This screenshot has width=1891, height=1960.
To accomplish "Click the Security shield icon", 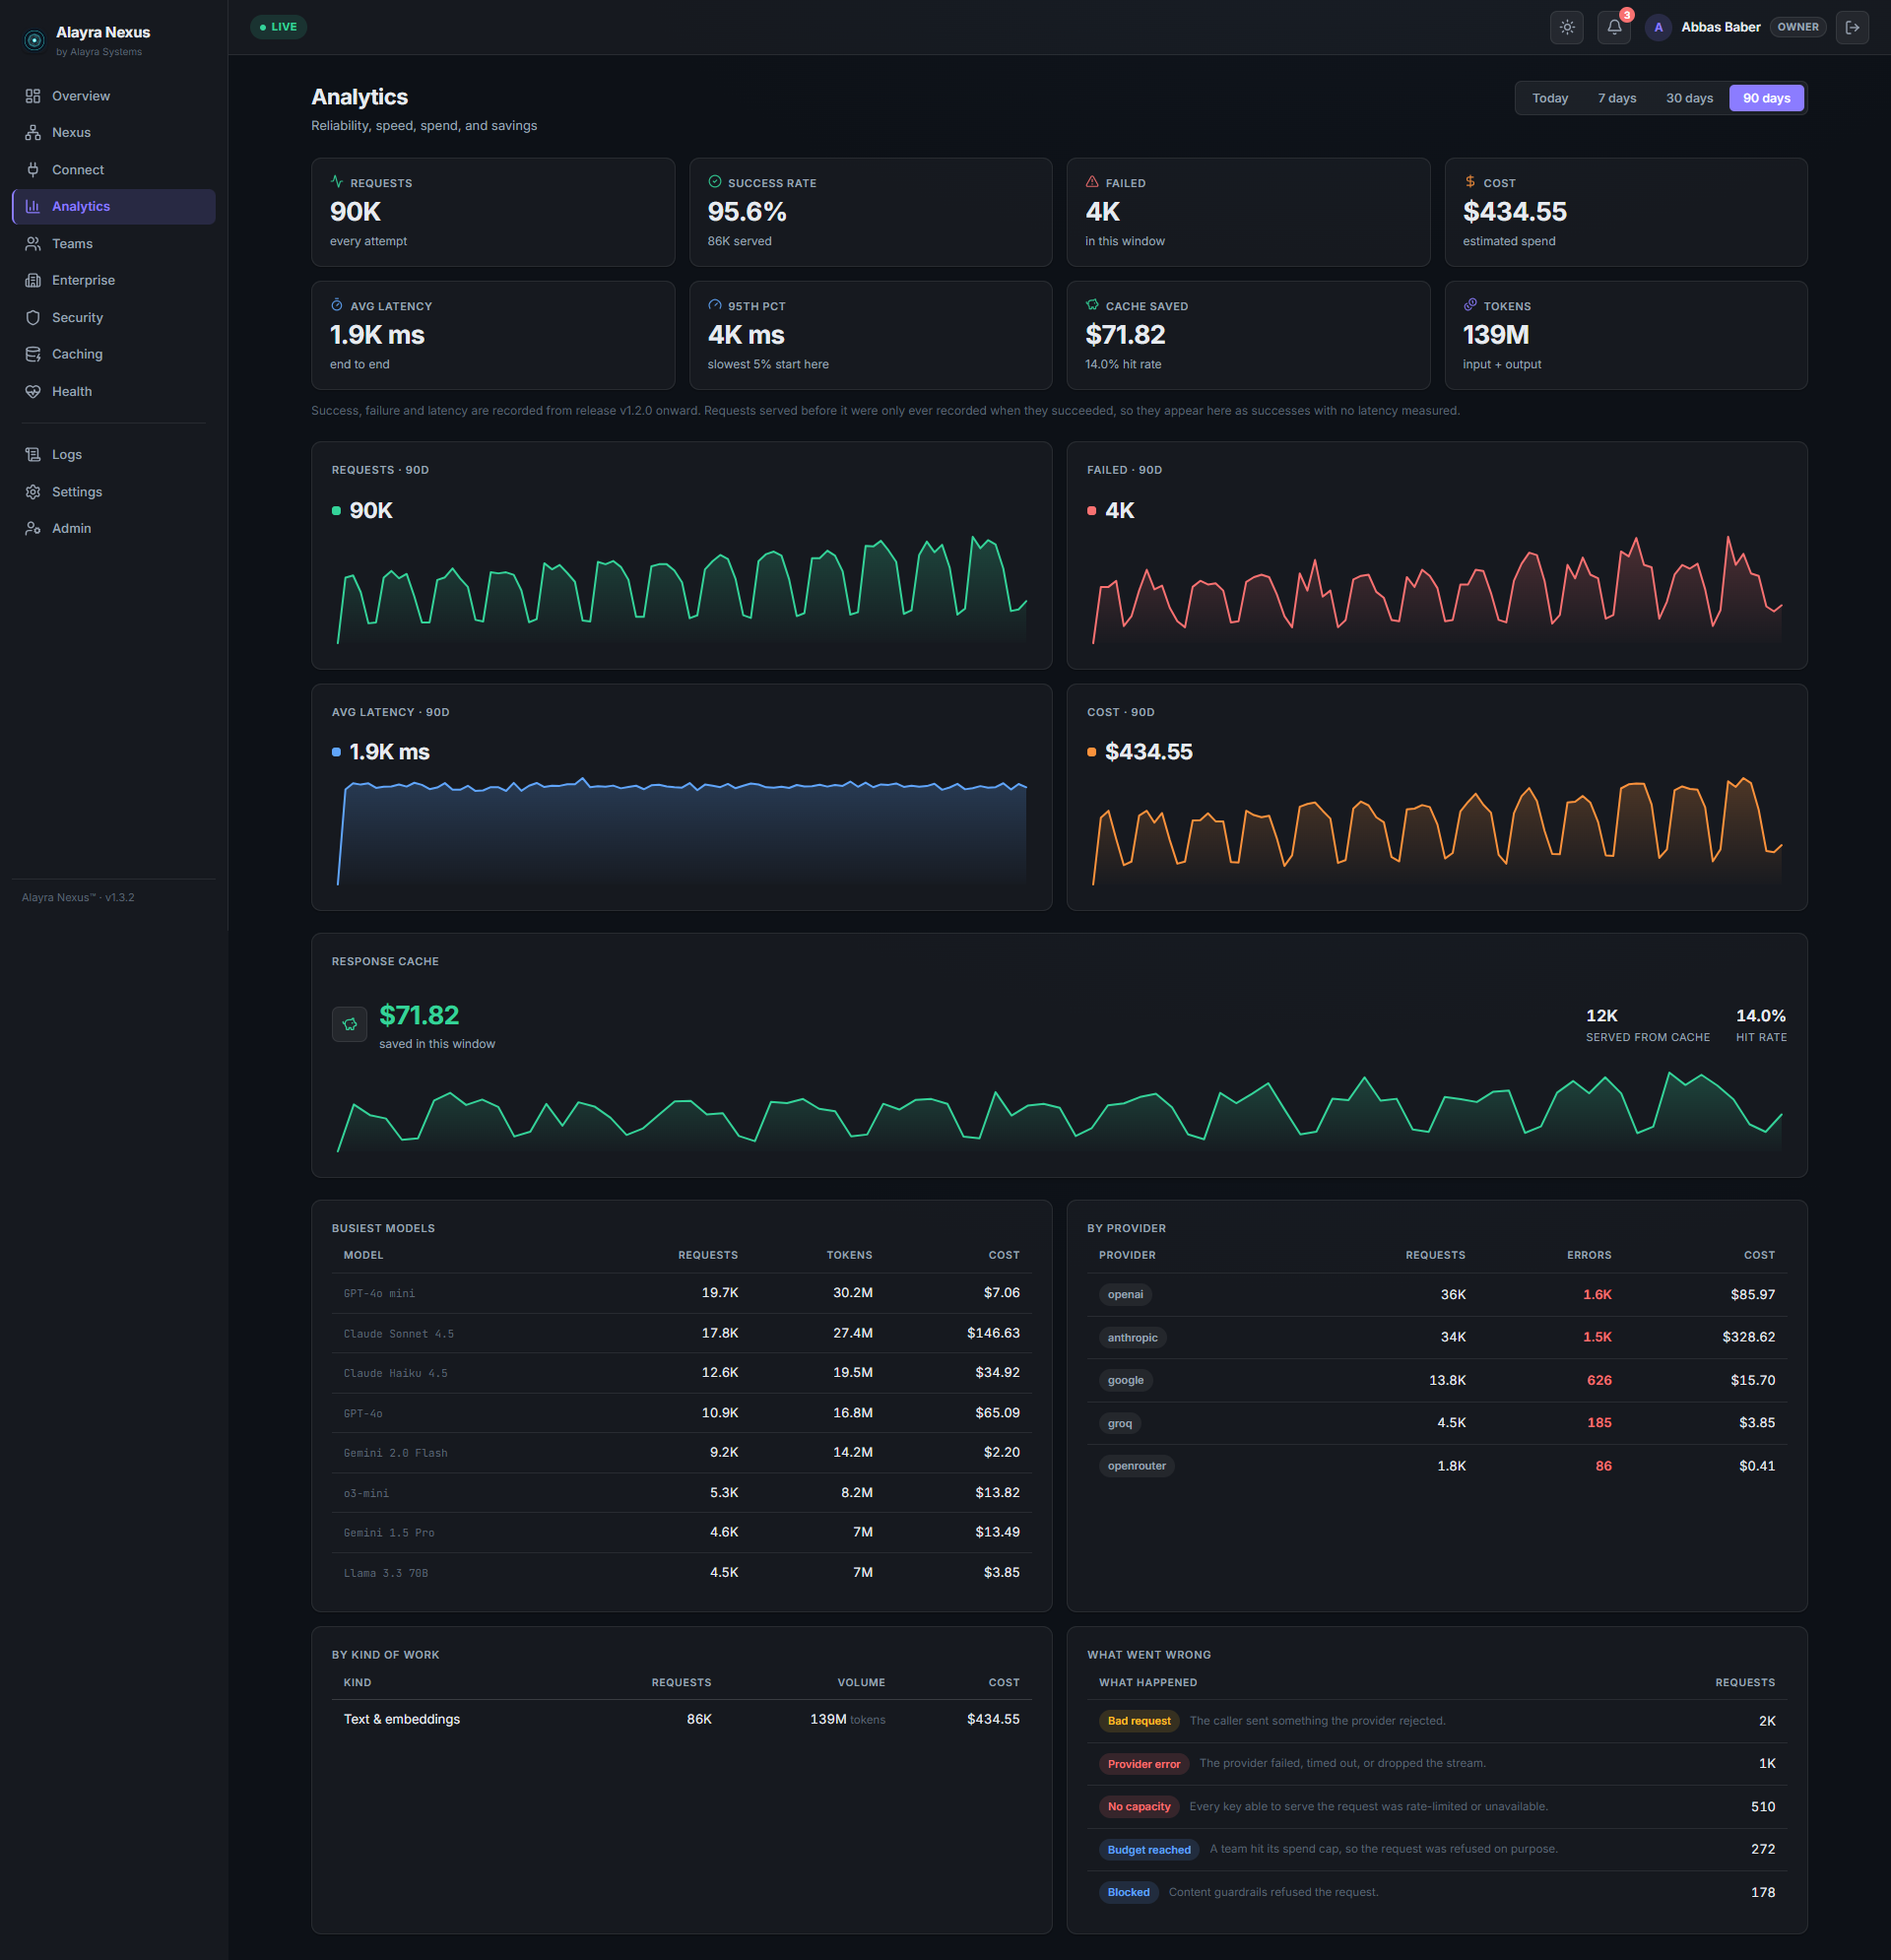I will (x=33, y=318).
